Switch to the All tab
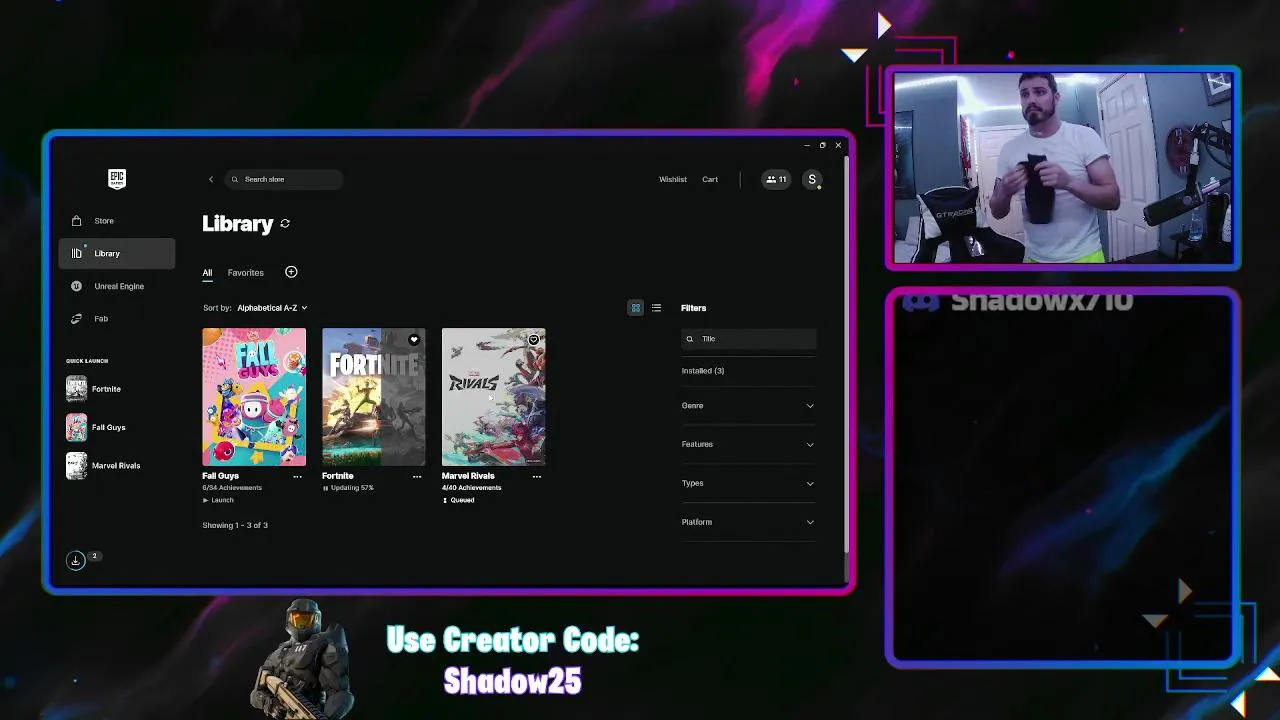The height and width of the screenshot is (720, 1280). 207,272
